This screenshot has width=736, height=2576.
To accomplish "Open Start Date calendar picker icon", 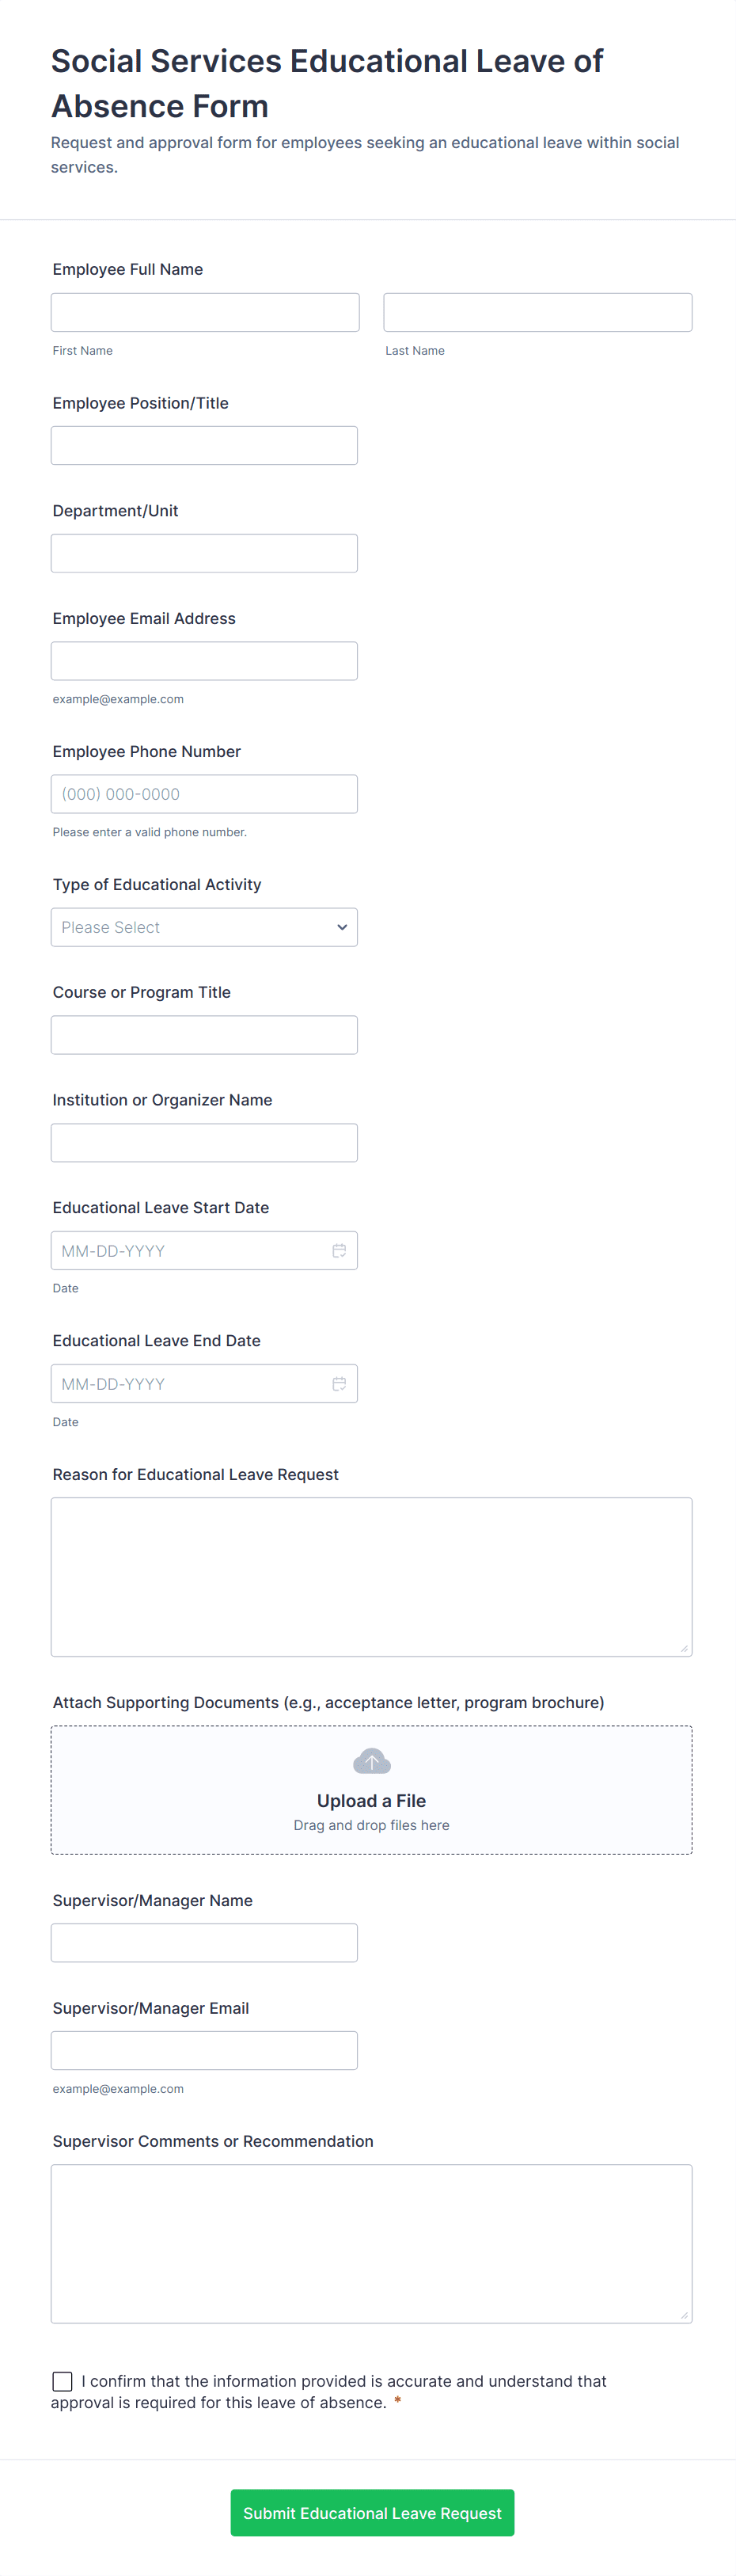I will point(339,1251).
